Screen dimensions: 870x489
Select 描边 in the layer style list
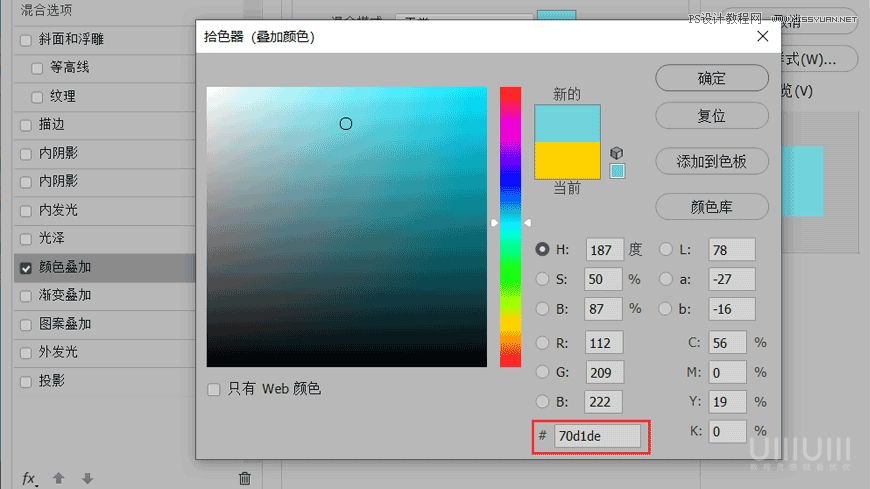[x=52, y=124]
